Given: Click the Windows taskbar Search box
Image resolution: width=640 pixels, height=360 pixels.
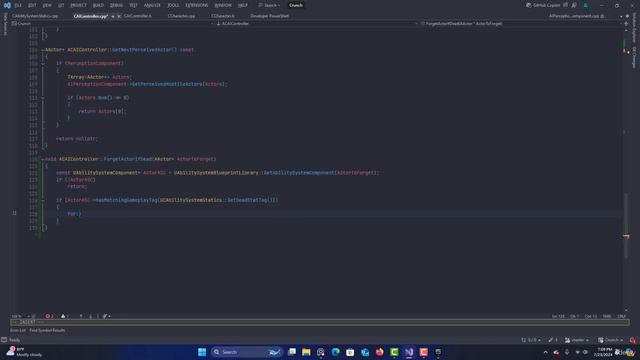Looking at the screenshot, I should (247, 352).
